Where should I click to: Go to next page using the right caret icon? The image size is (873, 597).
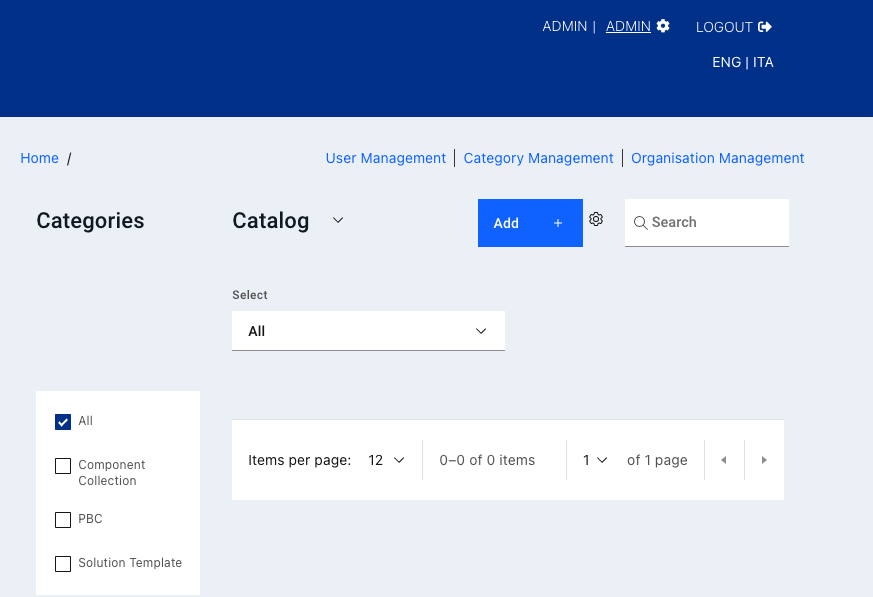[x=764, y=459]
